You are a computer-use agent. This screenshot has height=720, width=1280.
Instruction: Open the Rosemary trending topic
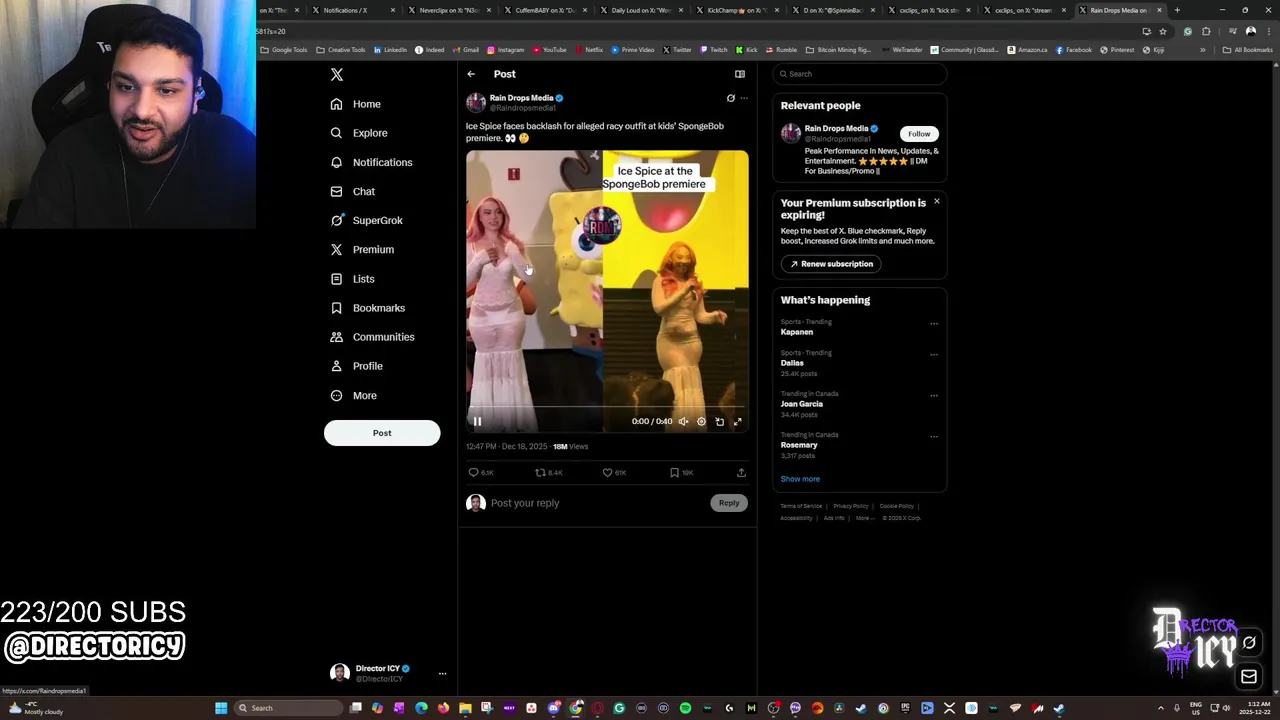pyautogui.click(x=799, y=445)
